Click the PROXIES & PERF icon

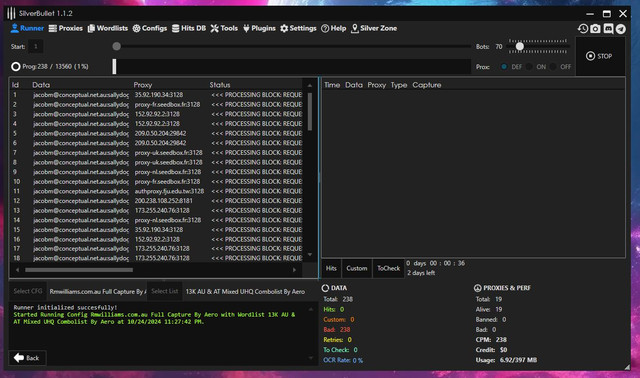tap(478, 288)
